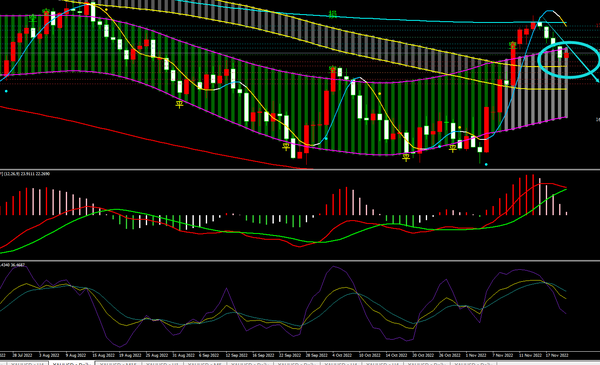600x365 pixels.
Task: Click cyan dot below the 1 Nov candle
Action: (x=486, y=165)
